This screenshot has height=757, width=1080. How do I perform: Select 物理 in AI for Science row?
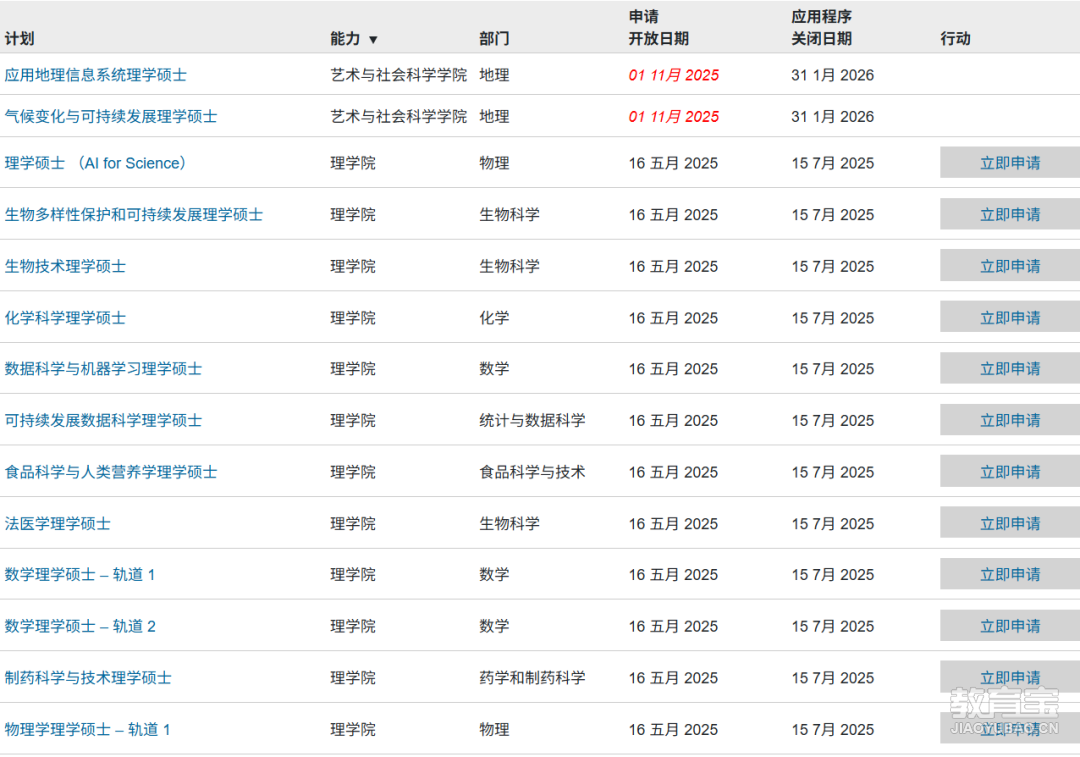pyautogui.click(x=495, y=163)
